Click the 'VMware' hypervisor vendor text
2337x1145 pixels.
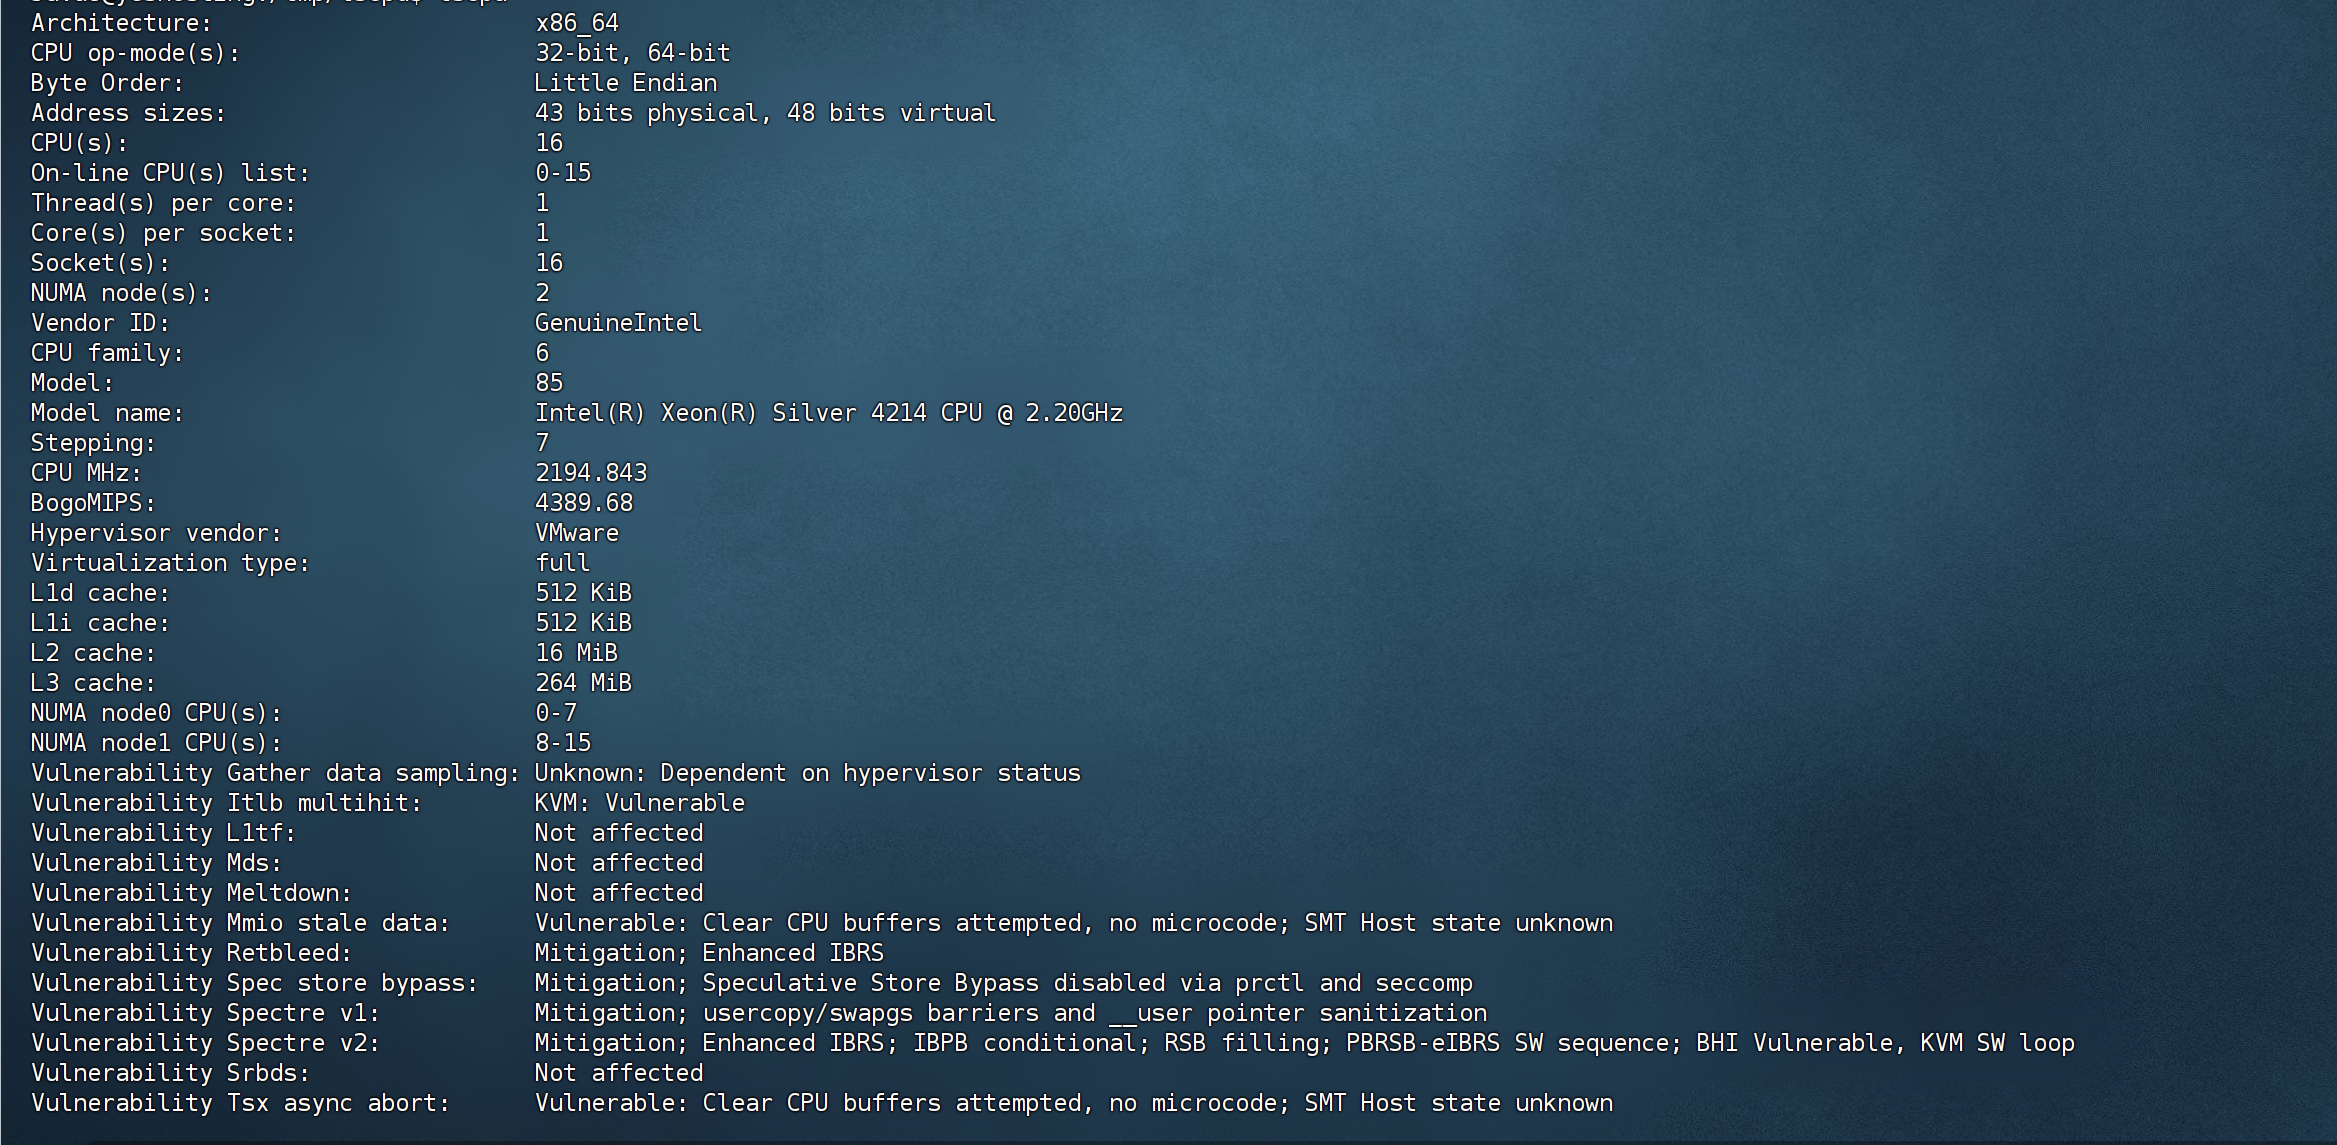[x=577, y=533]
